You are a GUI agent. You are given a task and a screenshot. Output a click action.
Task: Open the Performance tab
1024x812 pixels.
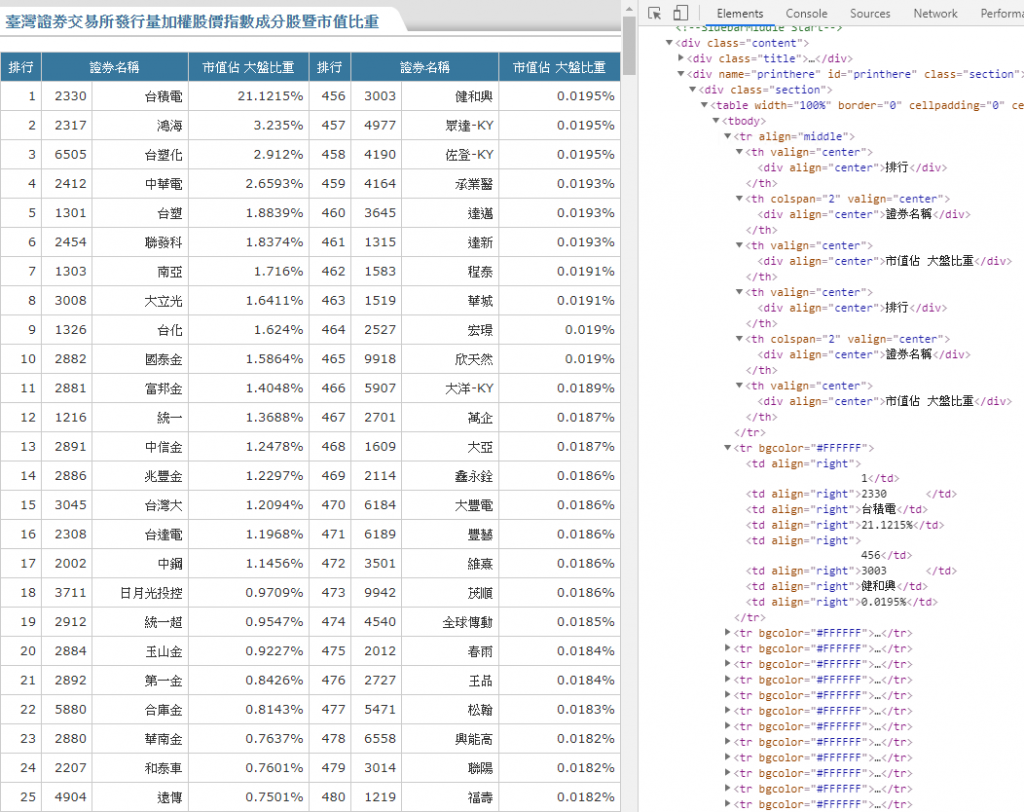(x=1001, y=13)
